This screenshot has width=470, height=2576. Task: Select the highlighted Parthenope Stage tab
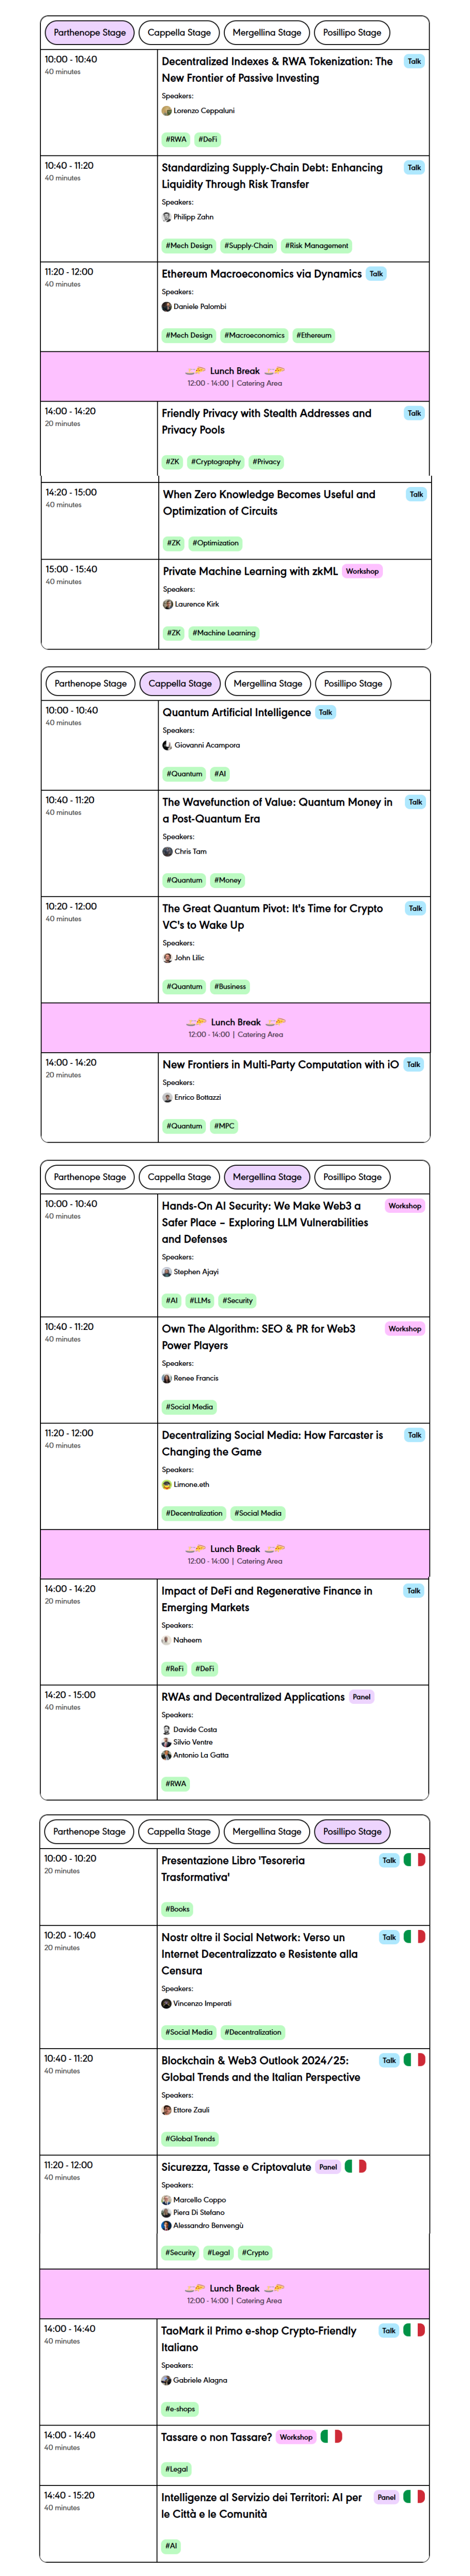[x=90, y=32]
